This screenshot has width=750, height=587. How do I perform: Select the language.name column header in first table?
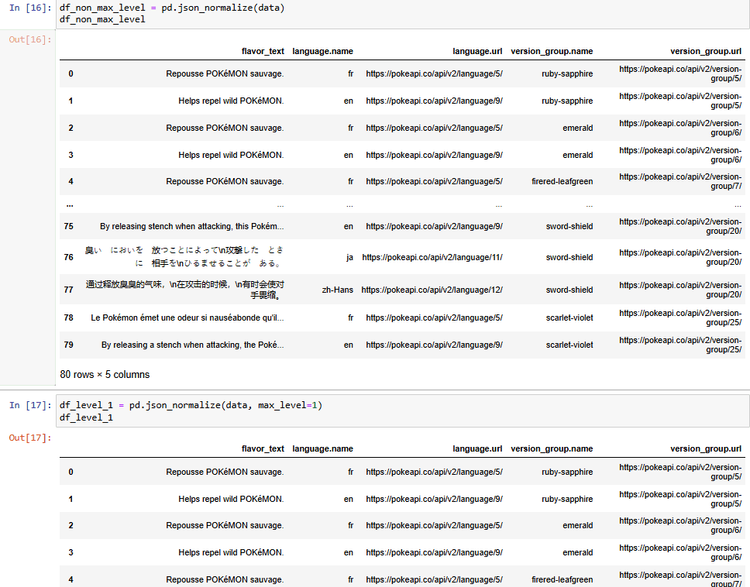point(322,51)
